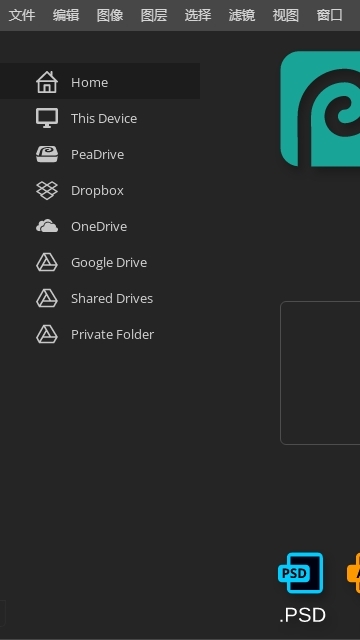This screenshot has width=360, height=640.
Task: Open the 文件 menu
Action: click(x=22, y=16)
